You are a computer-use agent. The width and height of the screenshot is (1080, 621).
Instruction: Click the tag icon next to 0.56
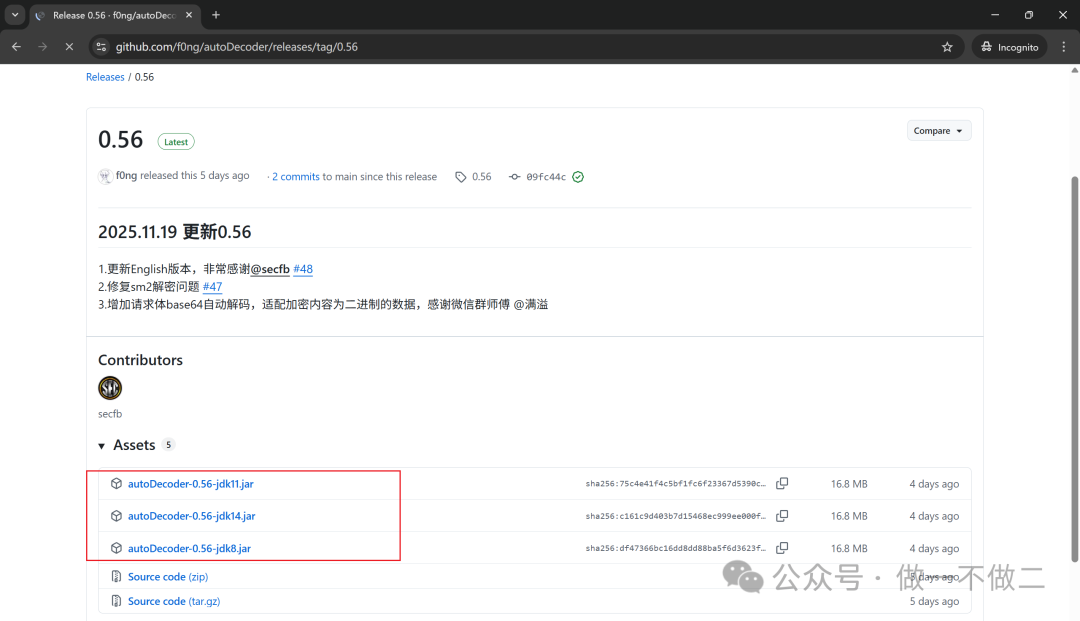(x=458, y=176)
